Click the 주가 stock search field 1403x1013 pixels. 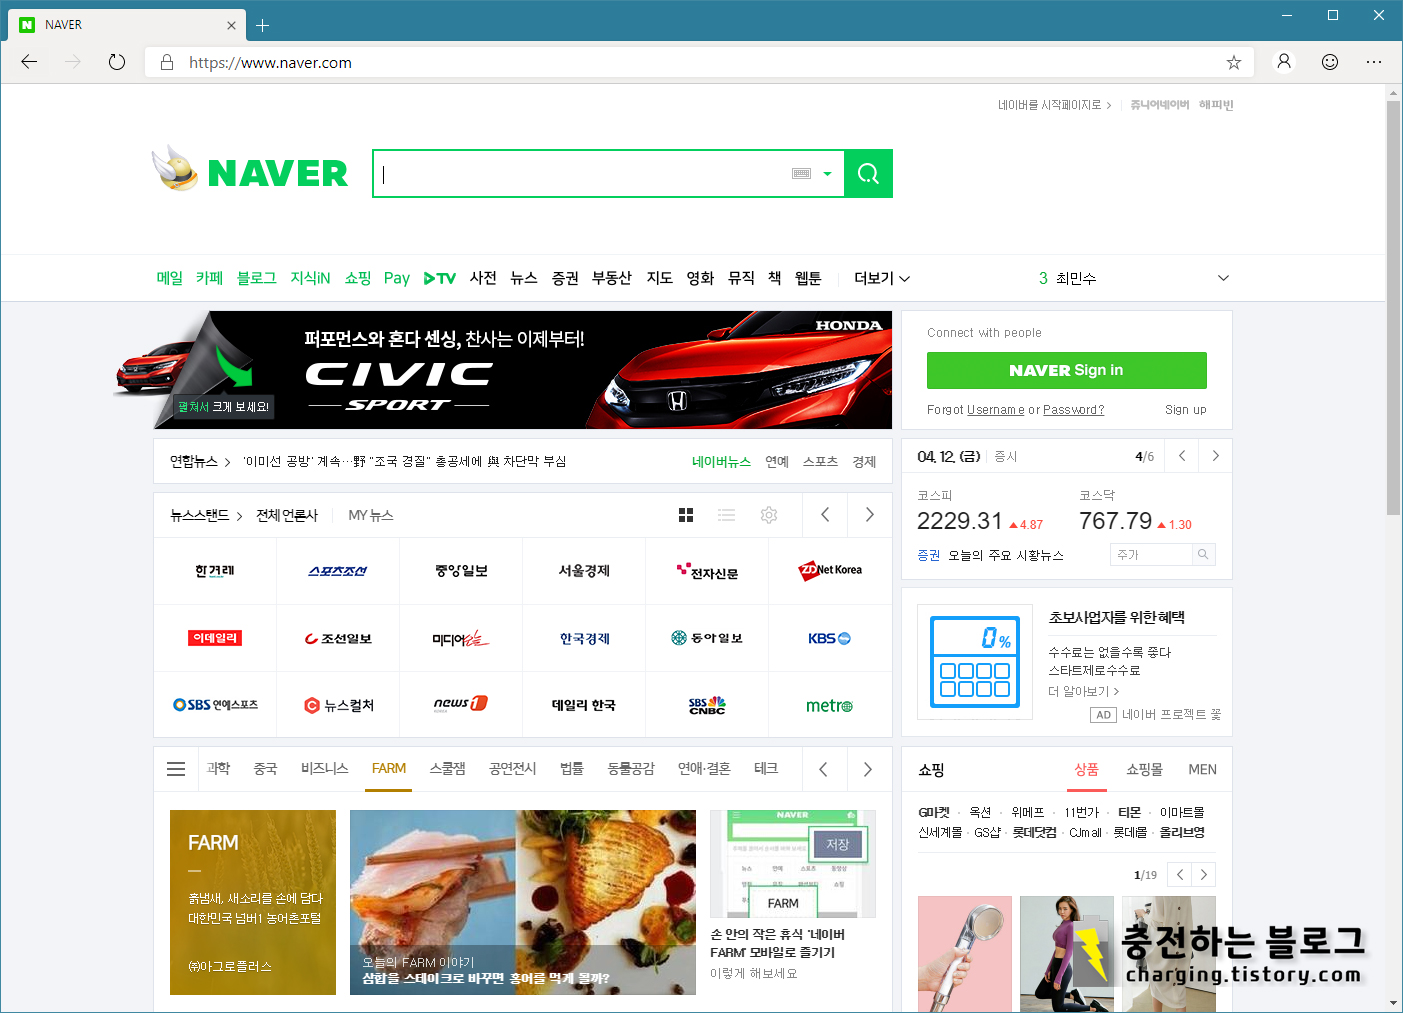[x=1151, y=554]
